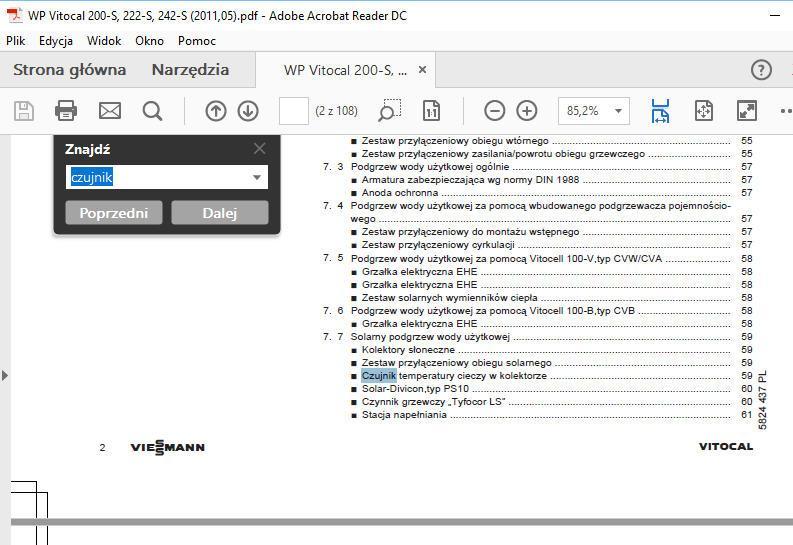Expand the Znajdź search options arrow
Screen dimensions: 793x545
tap(256, 177)
